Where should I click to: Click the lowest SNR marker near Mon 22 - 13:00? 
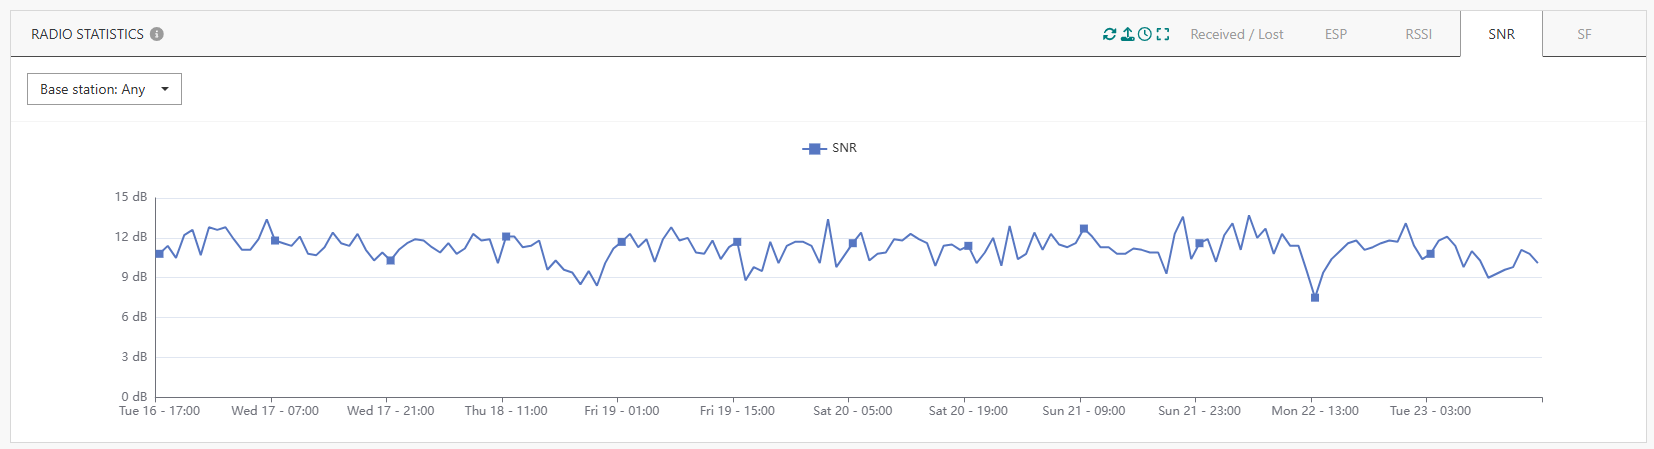coord(1315,297)
